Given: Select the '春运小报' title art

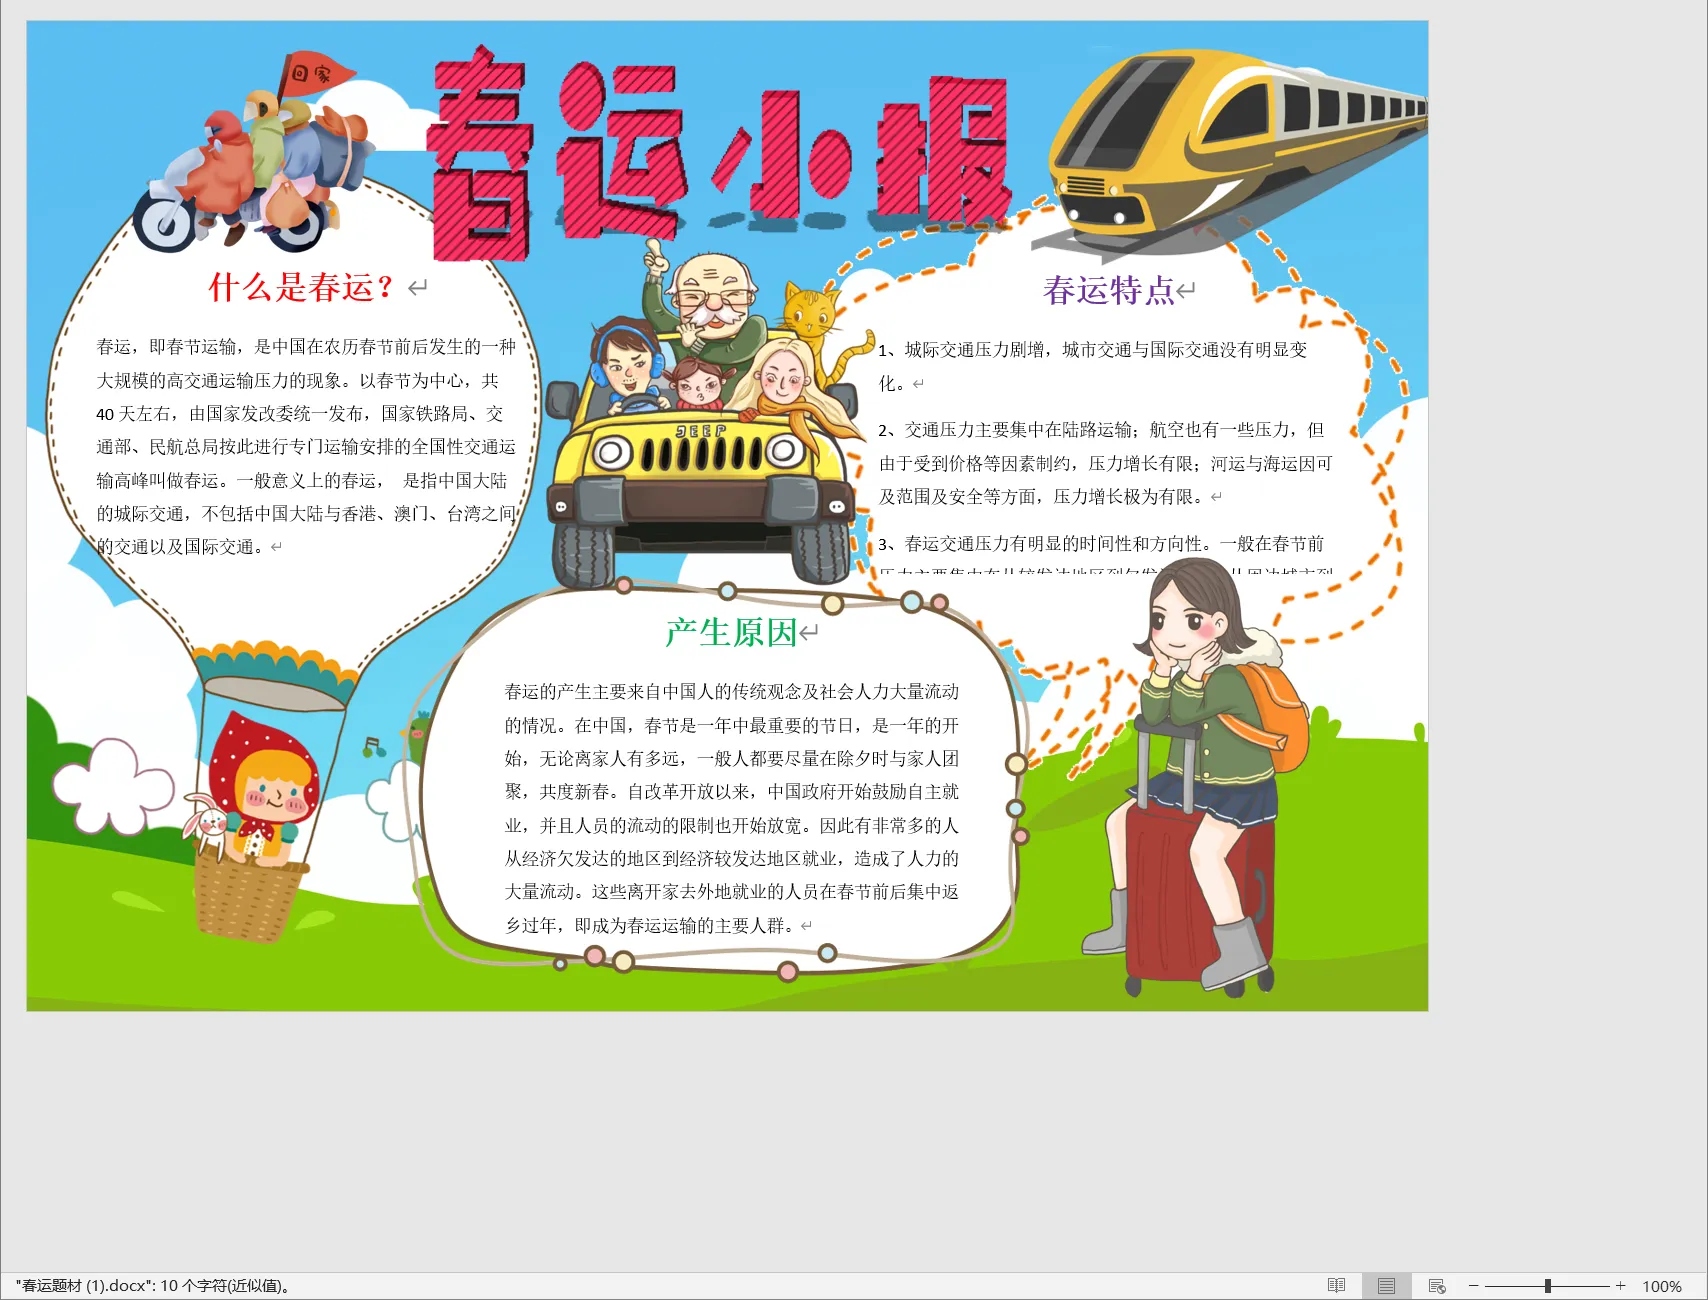Looking at the screenshot, I should point(719,152).
